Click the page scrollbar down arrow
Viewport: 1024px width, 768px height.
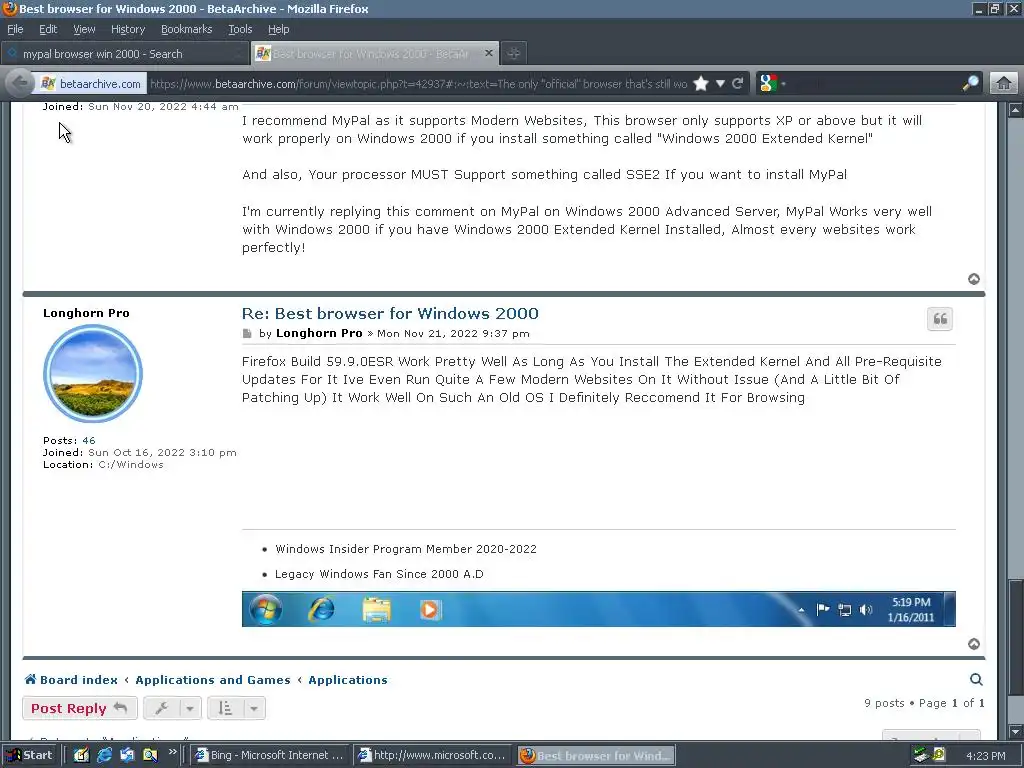(x=1015, y=731)
